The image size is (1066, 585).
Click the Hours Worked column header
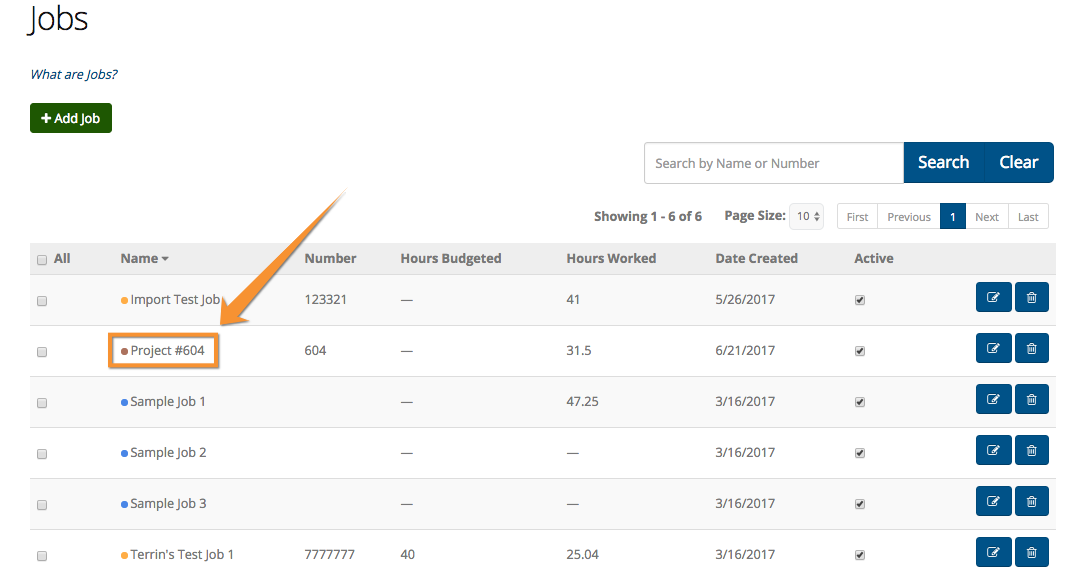(x=611, y=258)
